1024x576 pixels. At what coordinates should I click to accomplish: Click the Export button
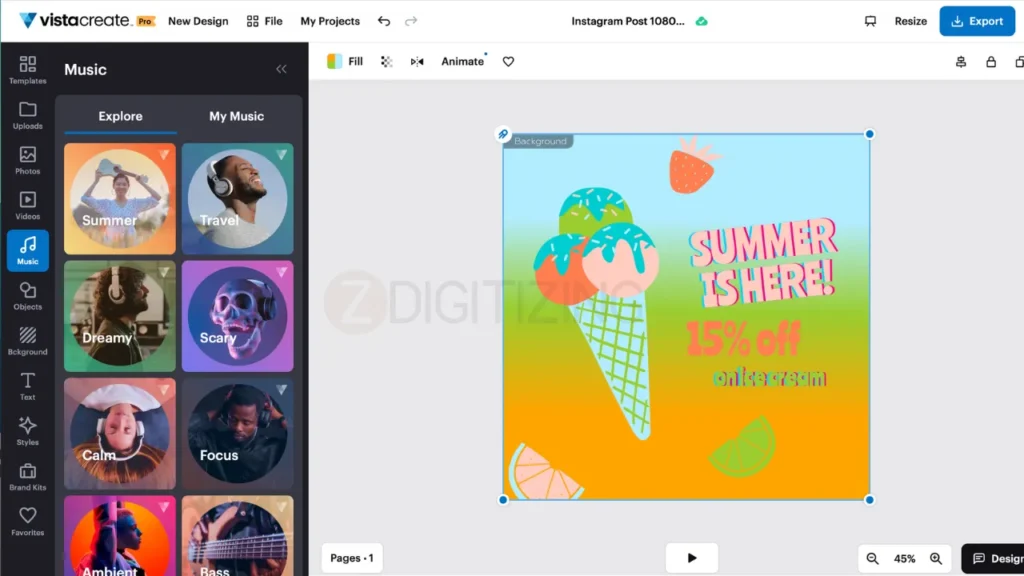click(976, 21)
